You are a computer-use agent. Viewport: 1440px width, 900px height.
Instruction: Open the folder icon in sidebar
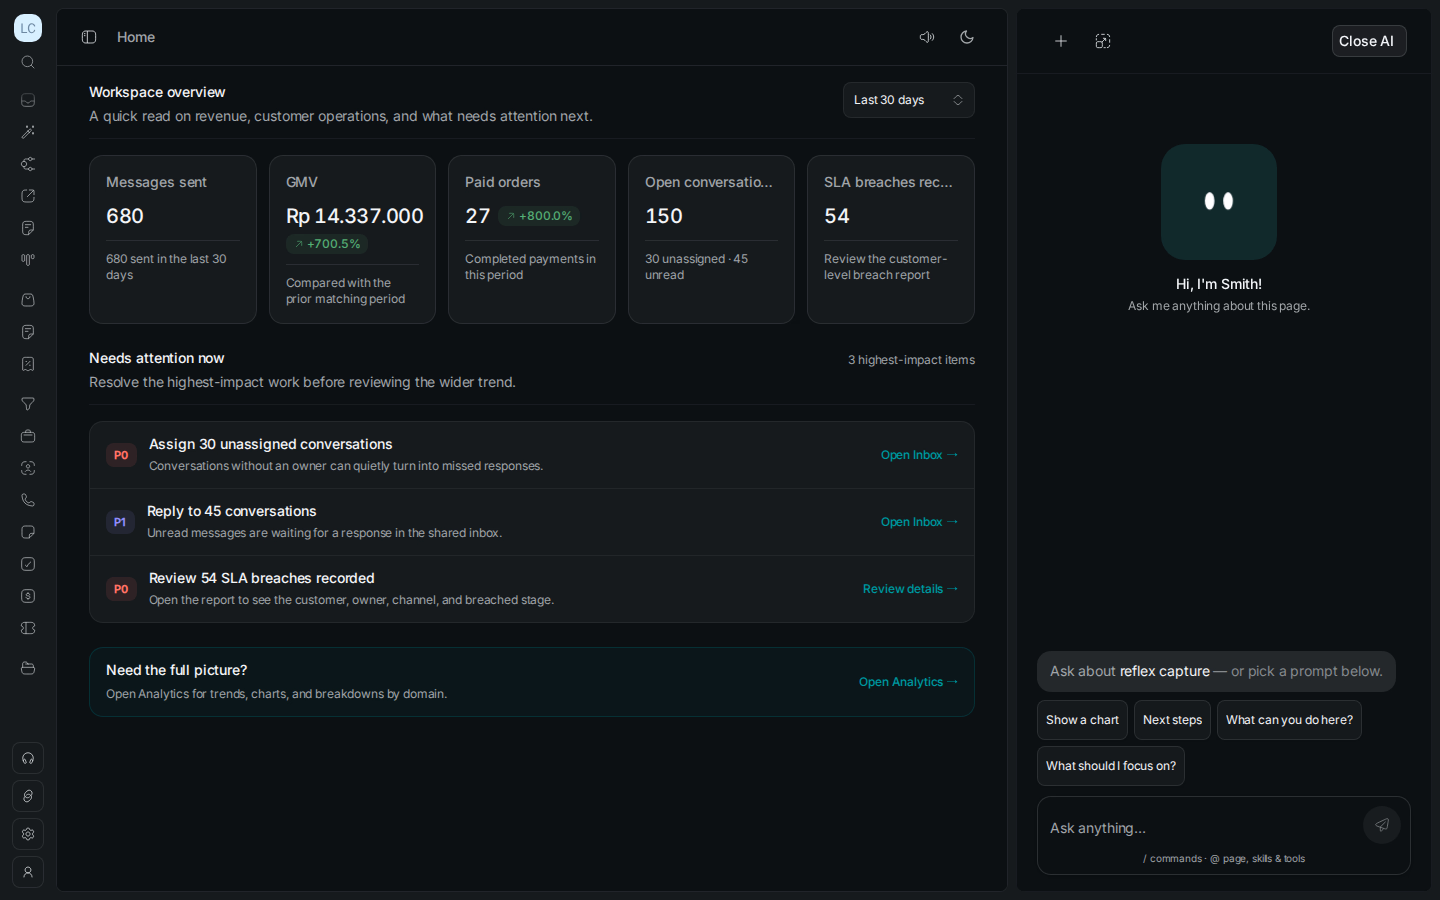[x=28, y=668]
